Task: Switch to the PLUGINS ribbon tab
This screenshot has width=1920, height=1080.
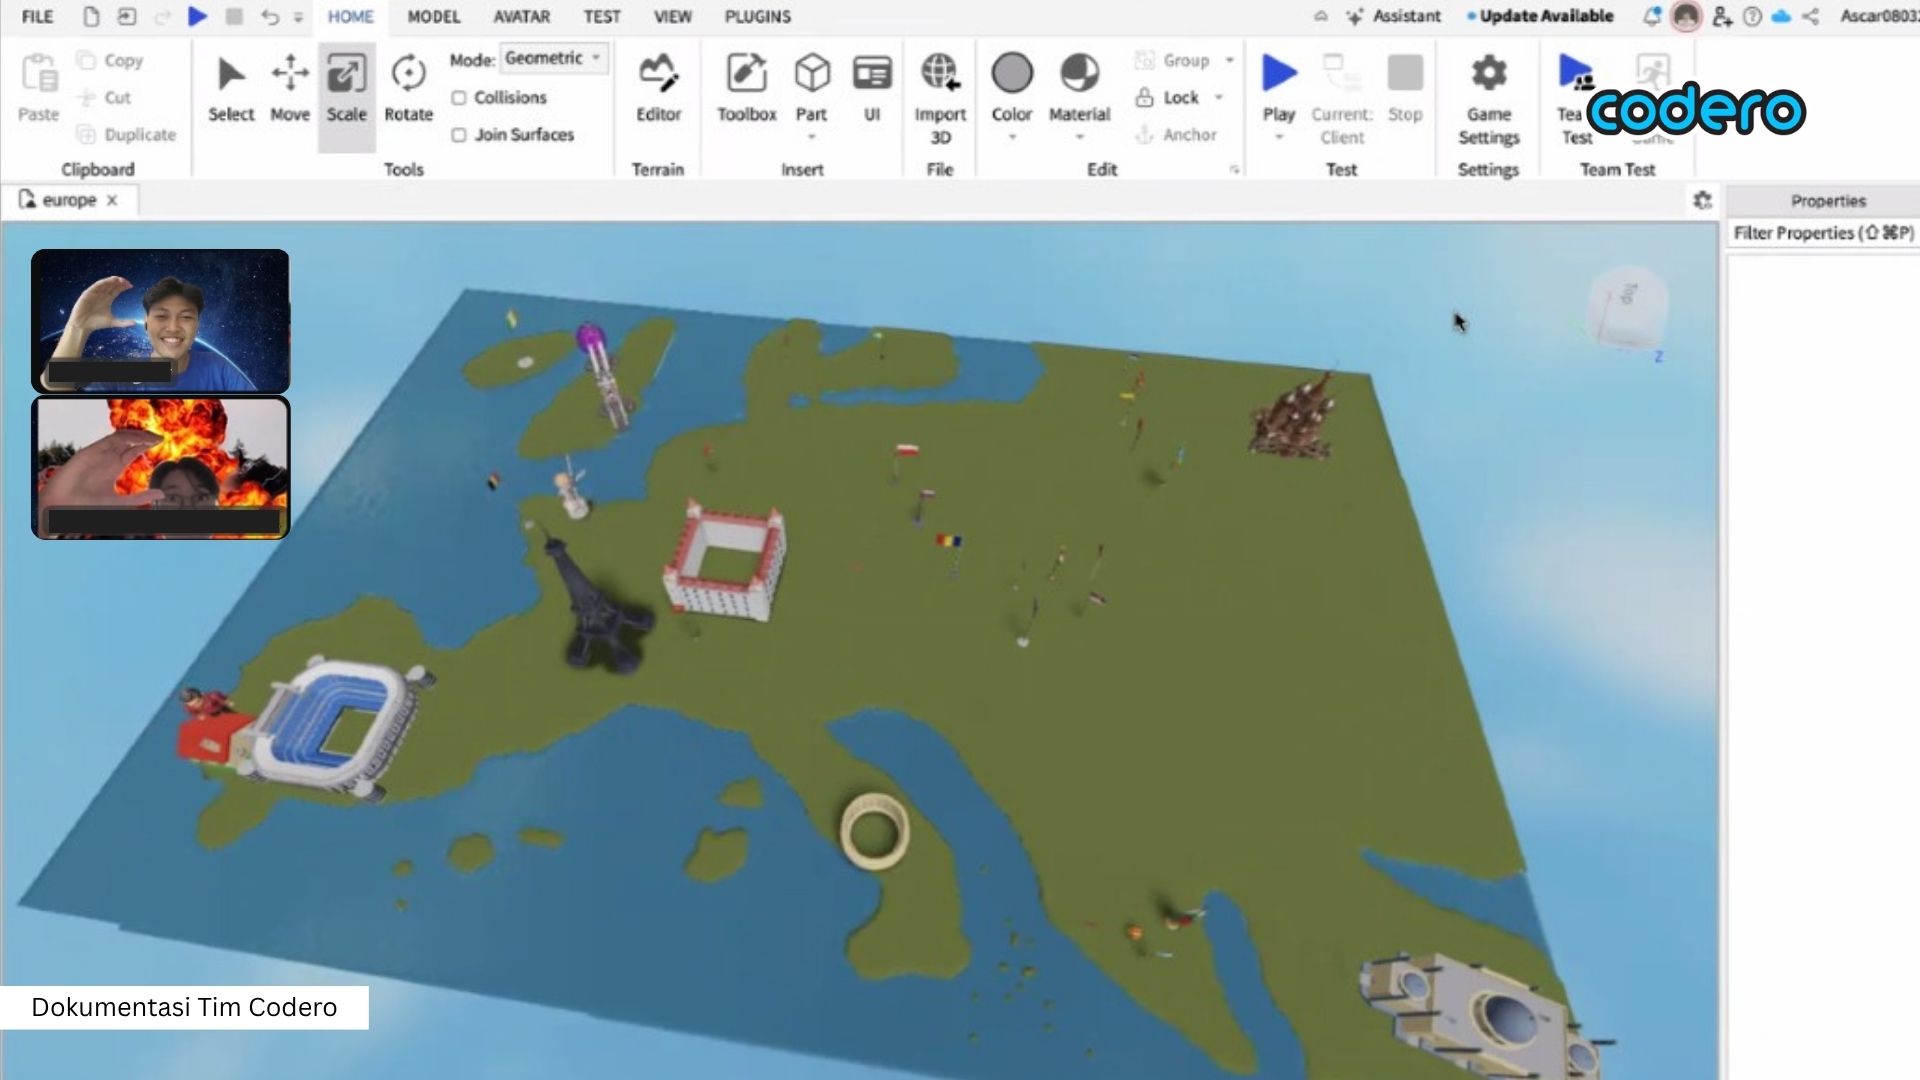Action: [x=758, y=17]
